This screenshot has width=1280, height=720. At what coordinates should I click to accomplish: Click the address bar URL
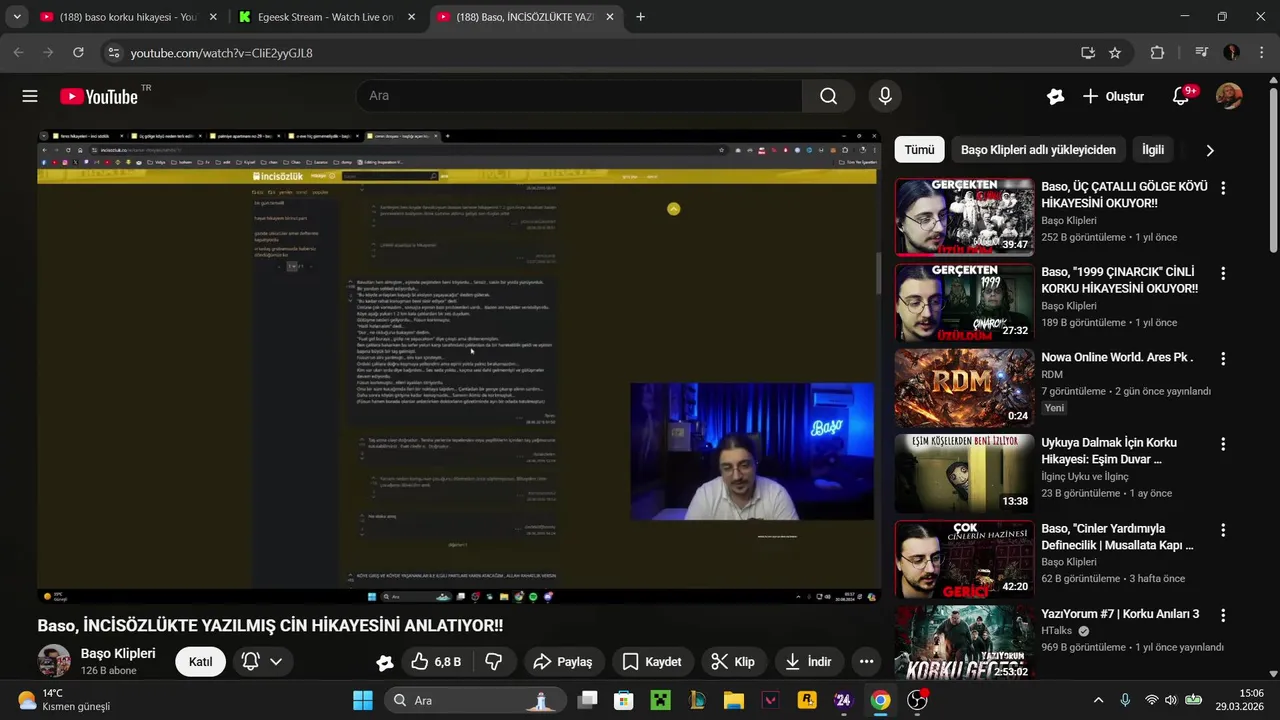tap(222, 53)
